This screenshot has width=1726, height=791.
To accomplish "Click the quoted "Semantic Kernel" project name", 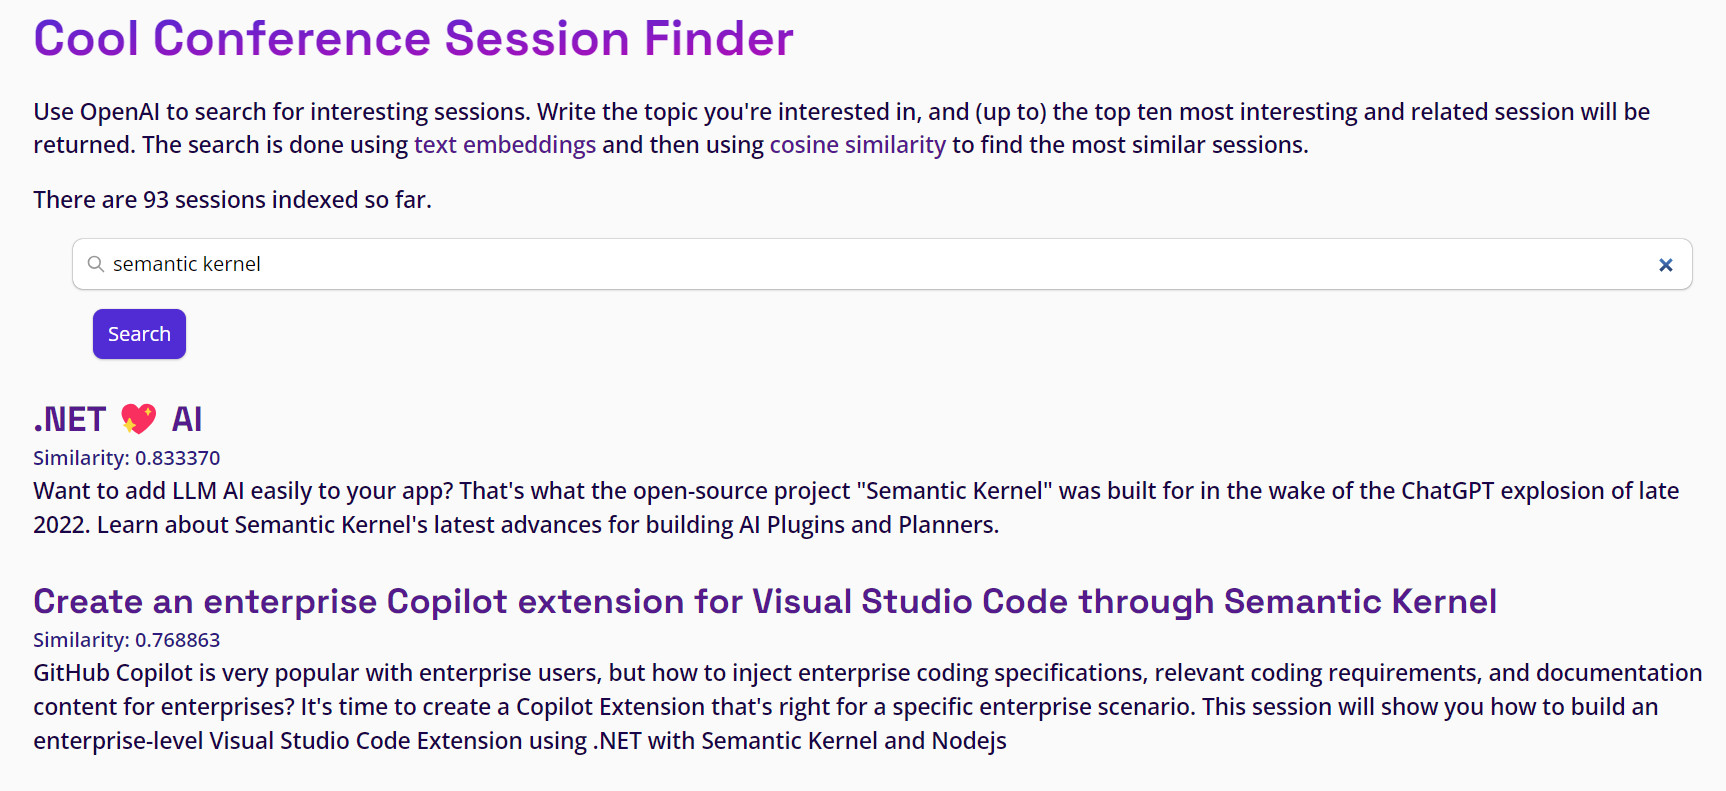I will (954, 491).
